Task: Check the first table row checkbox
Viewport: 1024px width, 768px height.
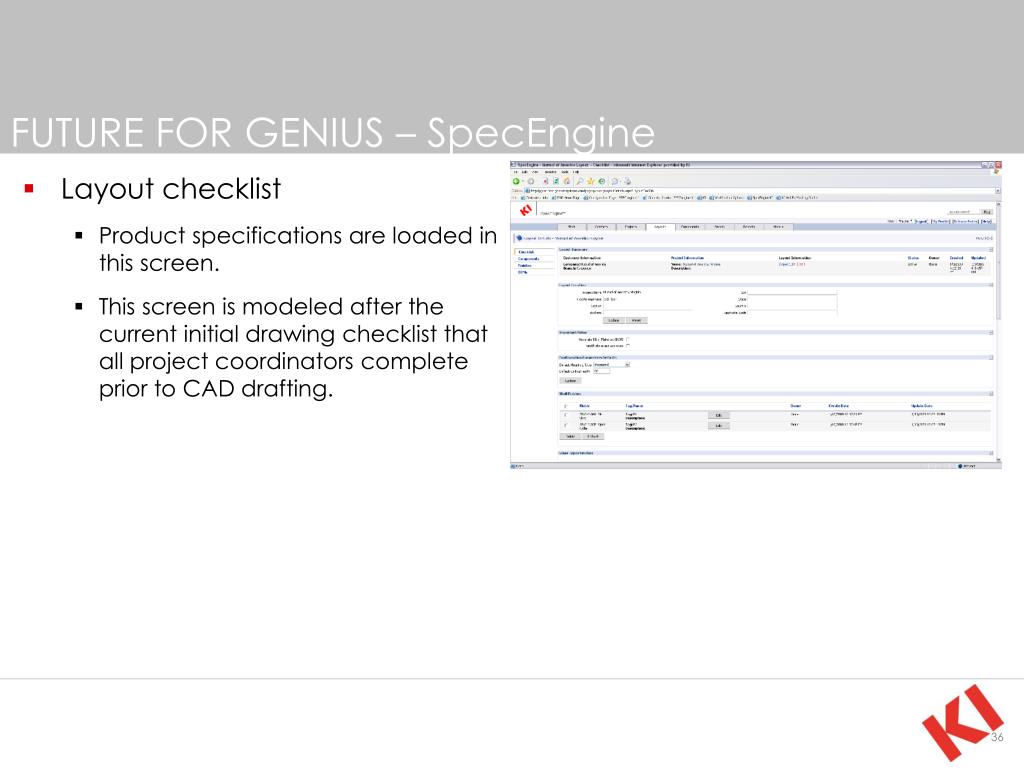Action: [565, 415]
